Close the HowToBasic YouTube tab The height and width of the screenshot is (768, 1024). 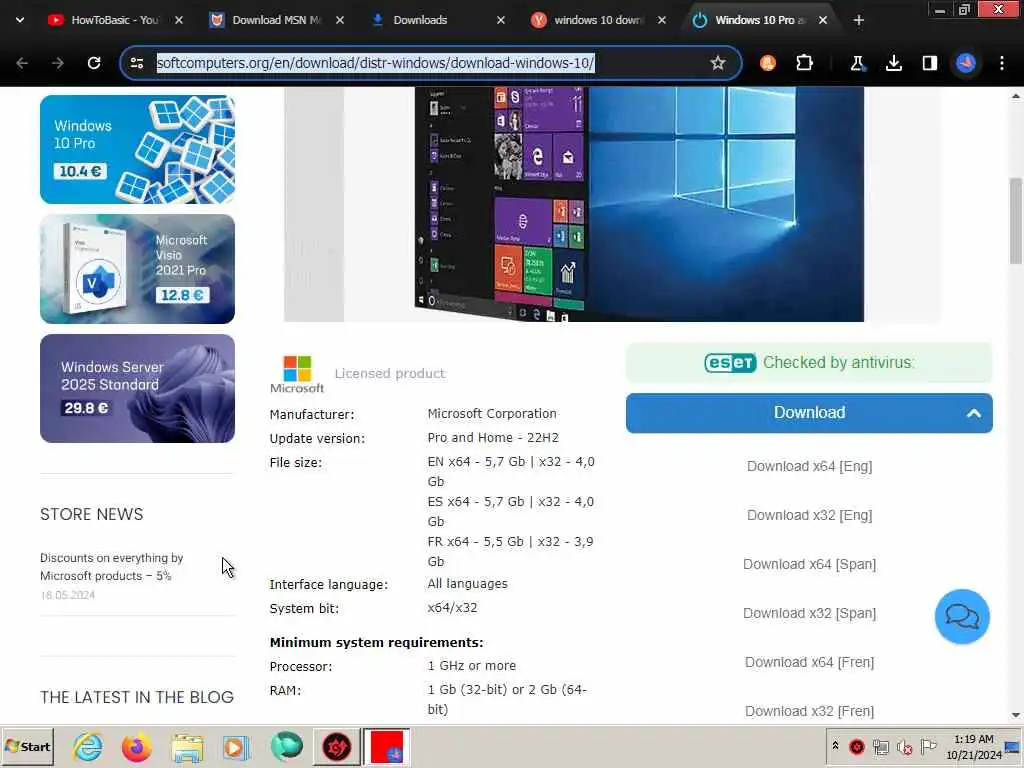click(179, 20)
